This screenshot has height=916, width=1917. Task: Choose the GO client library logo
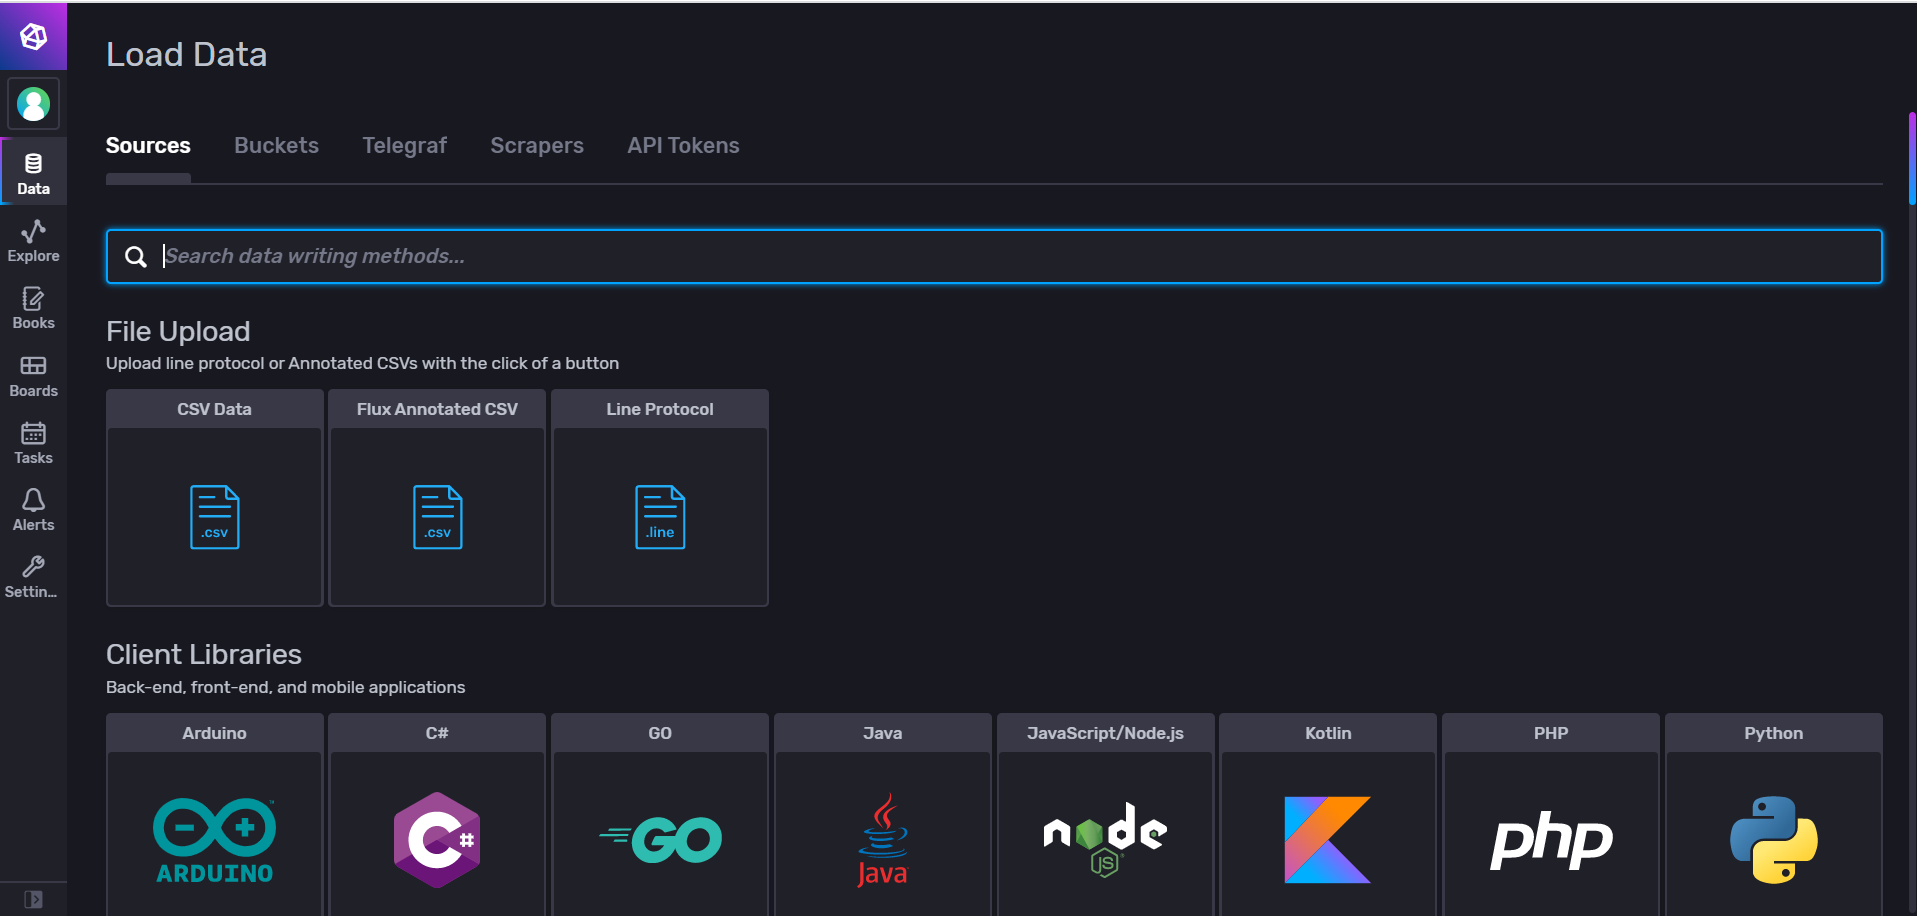660,840
